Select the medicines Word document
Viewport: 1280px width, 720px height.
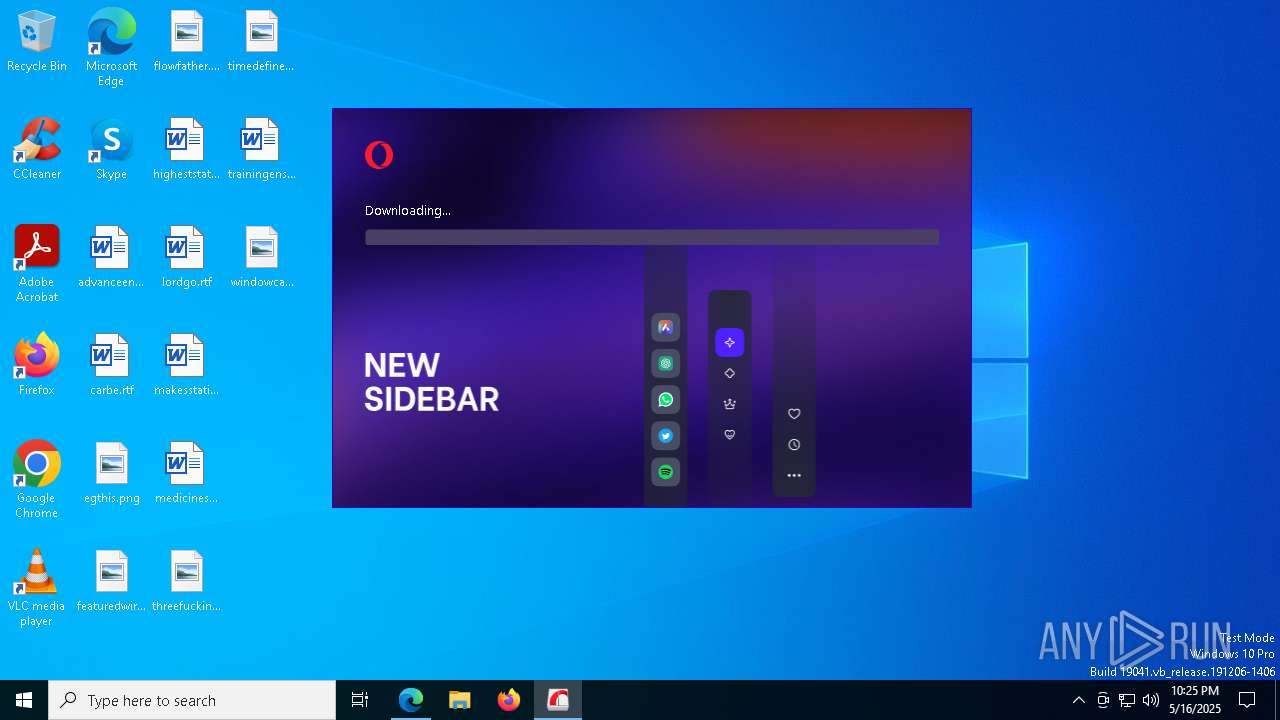pos(186,474)
